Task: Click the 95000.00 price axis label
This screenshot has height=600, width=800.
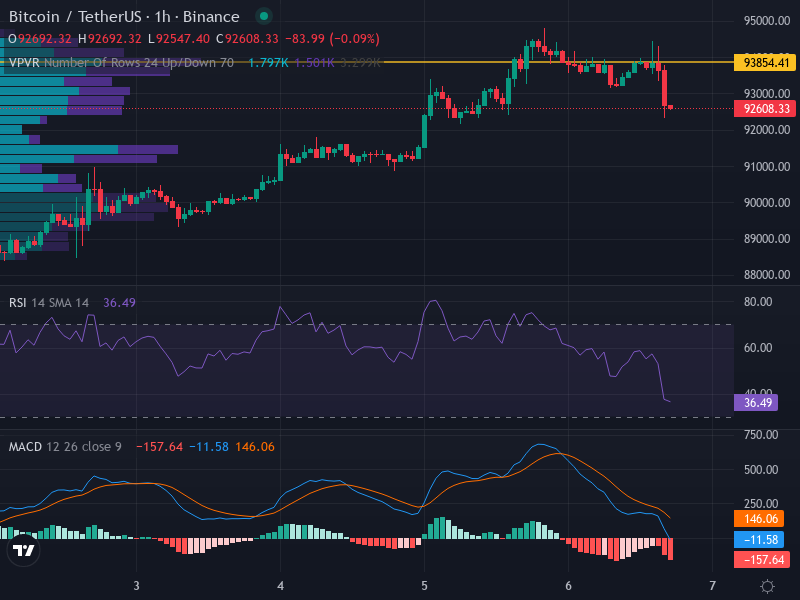Action: 766,21
